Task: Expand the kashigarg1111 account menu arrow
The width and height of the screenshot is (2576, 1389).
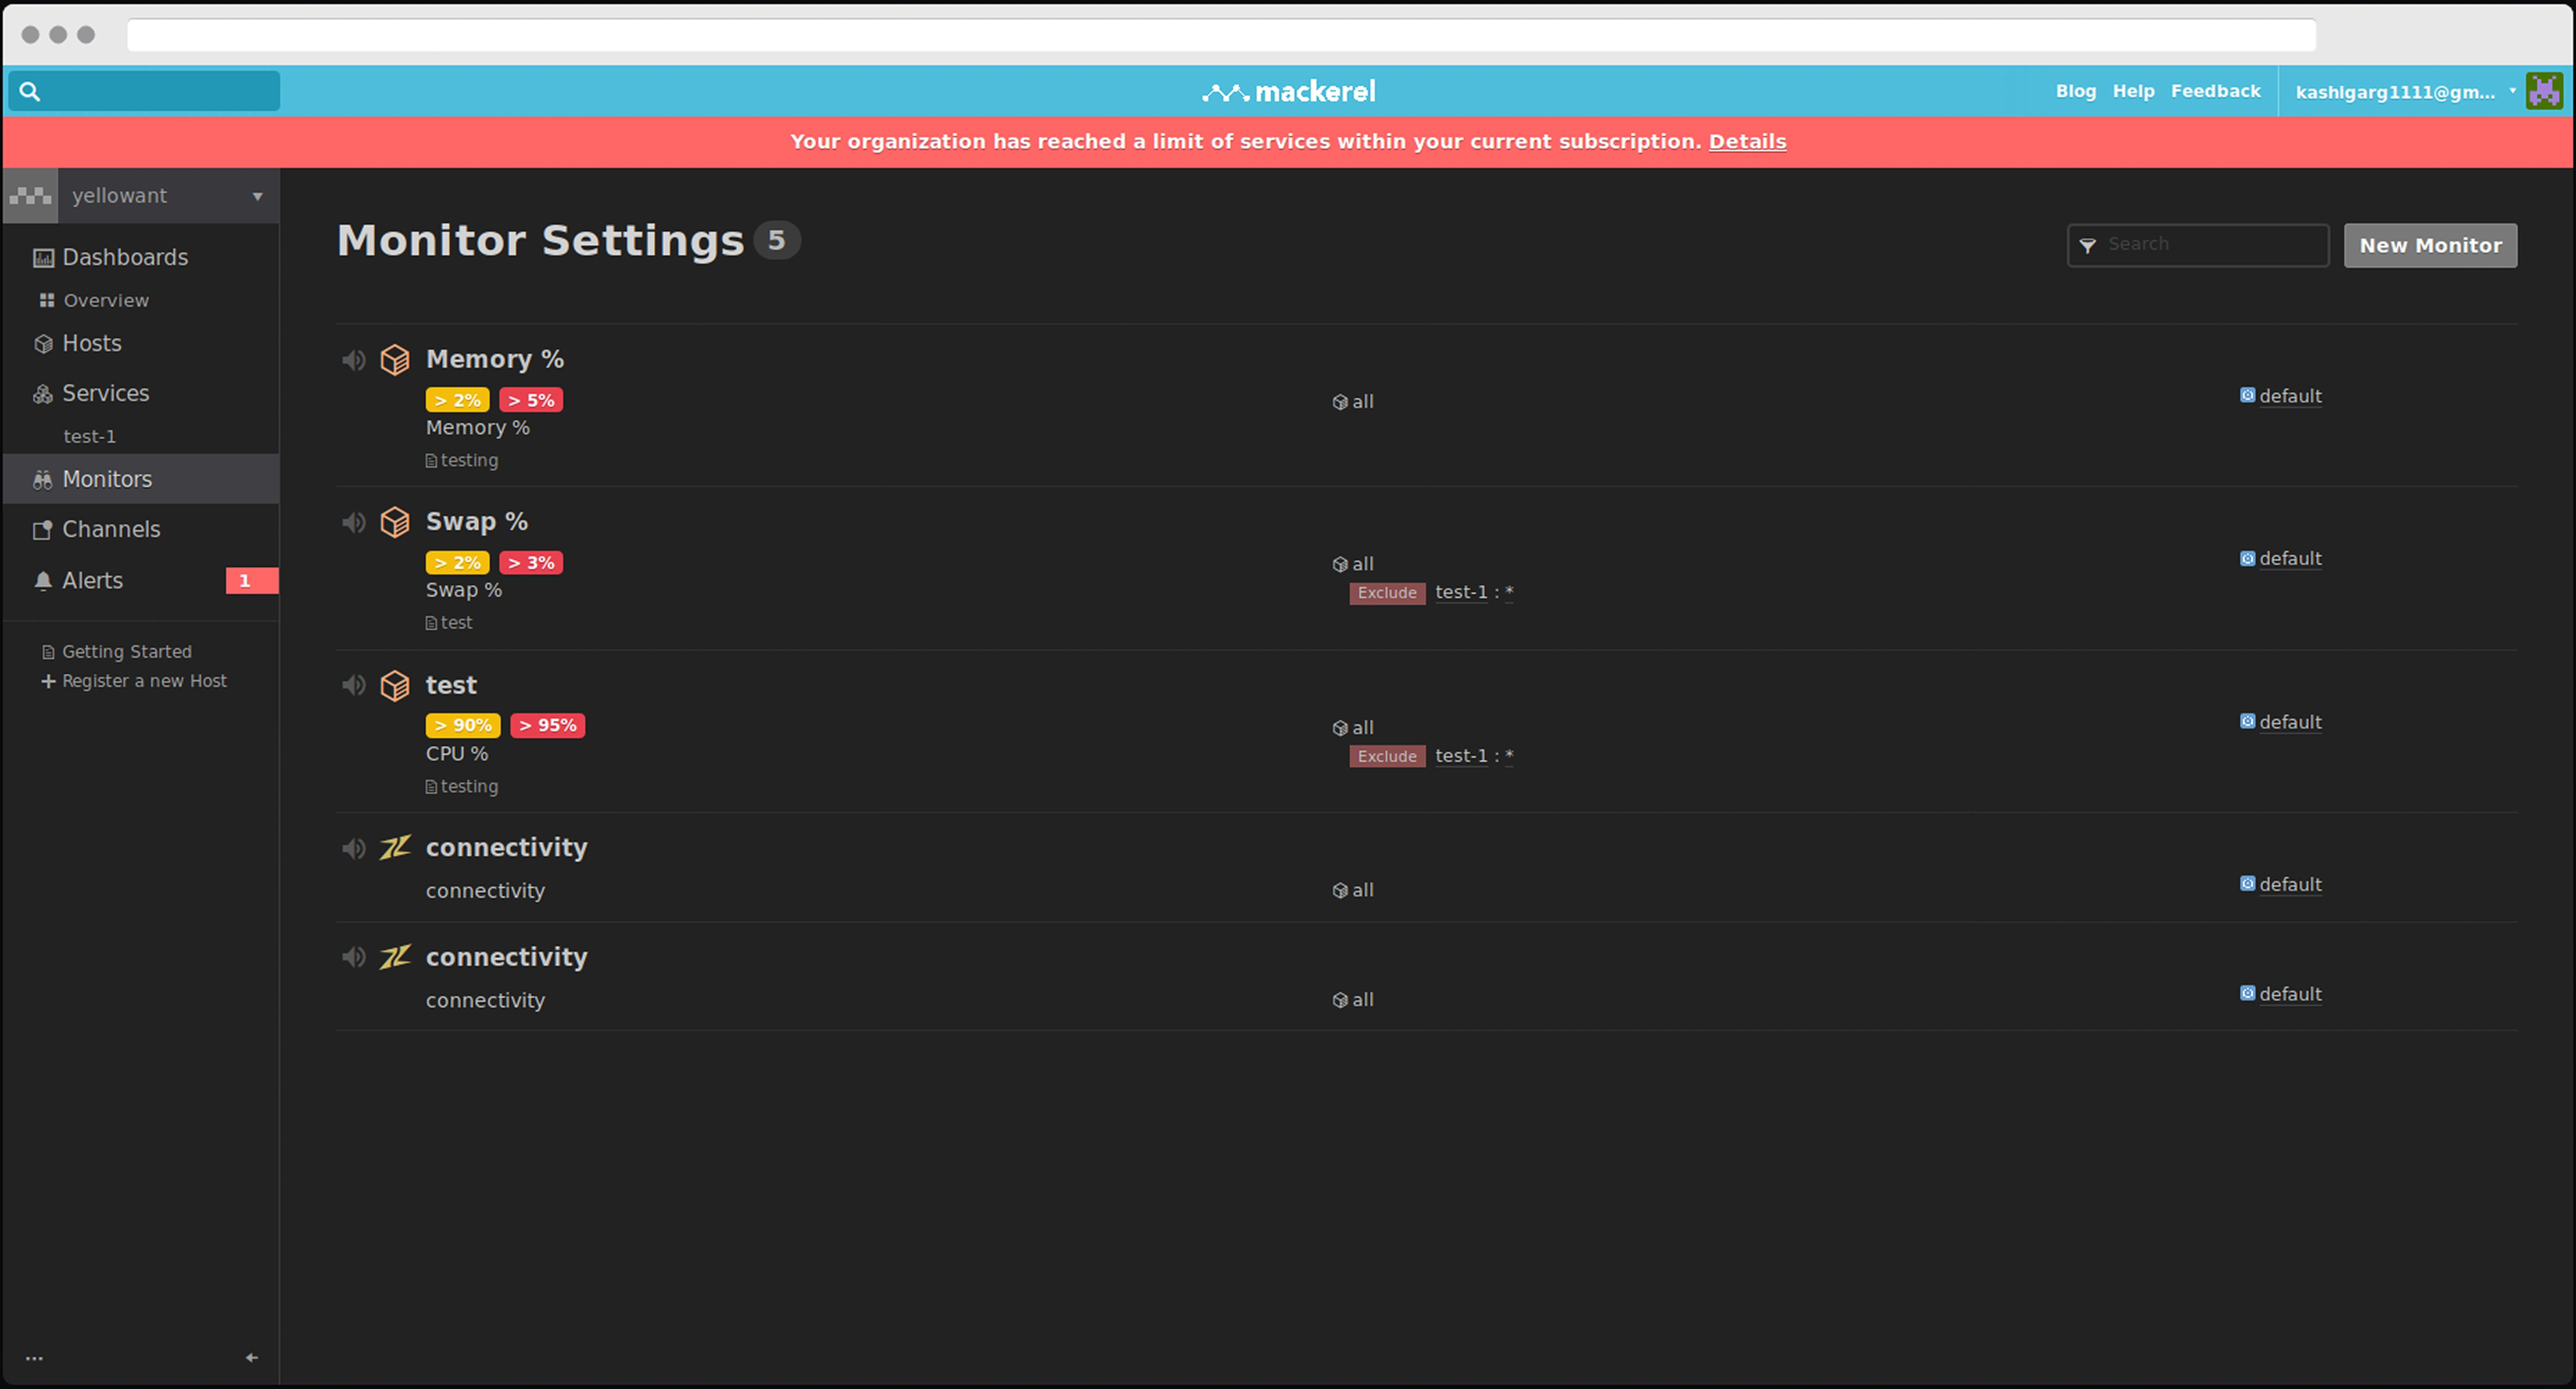Action: pos(2512,91)
